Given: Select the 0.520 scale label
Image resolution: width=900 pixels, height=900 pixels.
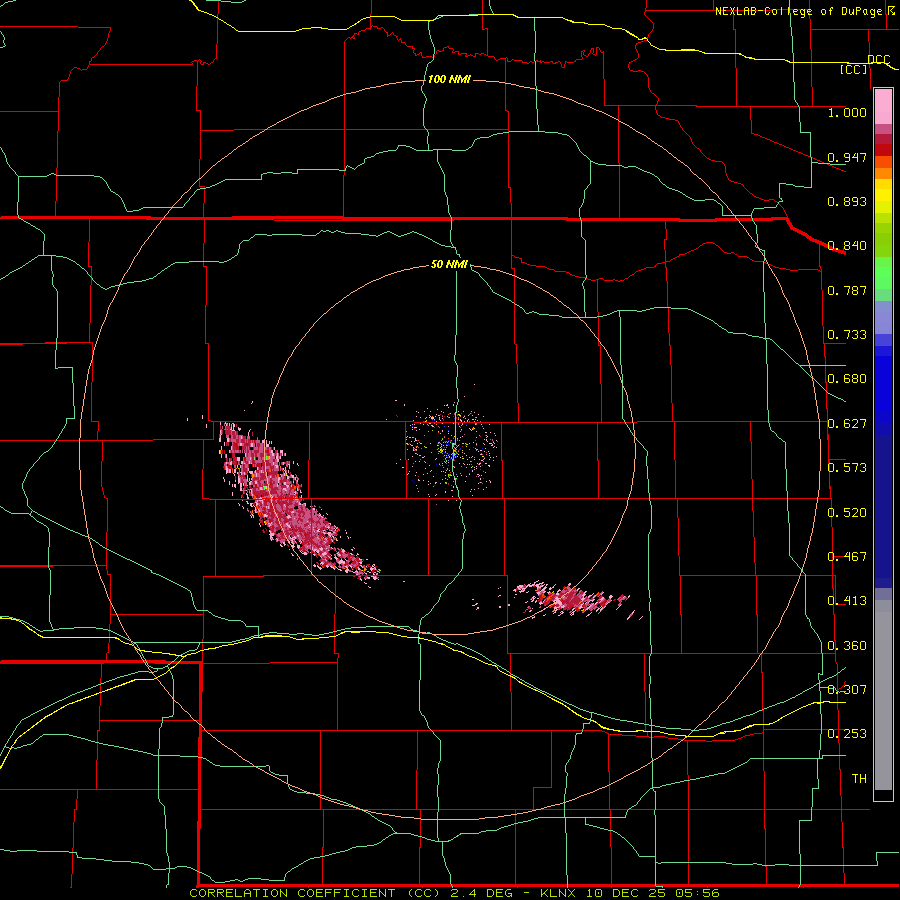Looking at the screenshot, I should click(847, 513).
